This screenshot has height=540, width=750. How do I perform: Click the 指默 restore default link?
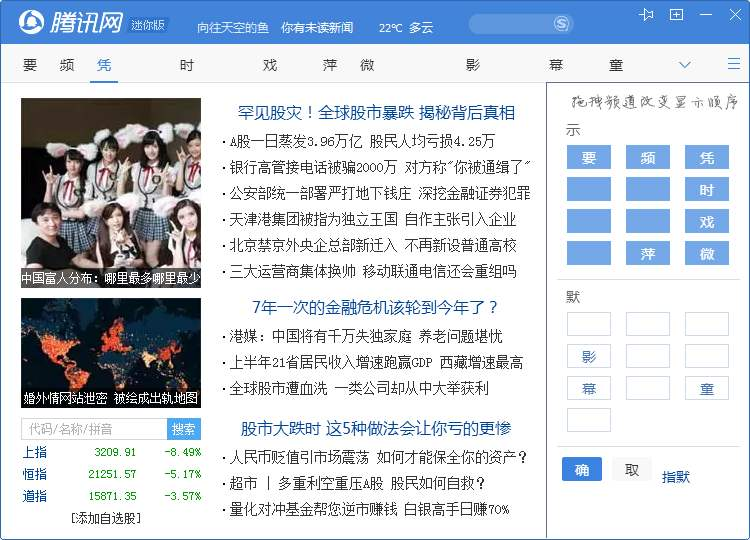coord(676,477)
